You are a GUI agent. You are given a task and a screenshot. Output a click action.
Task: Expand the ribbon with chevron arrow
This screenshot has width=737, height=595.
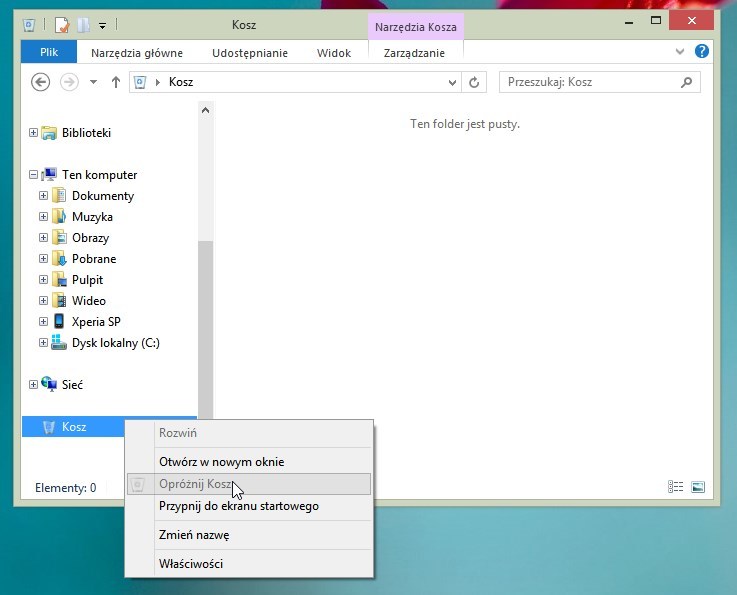[x=680, y=51]
